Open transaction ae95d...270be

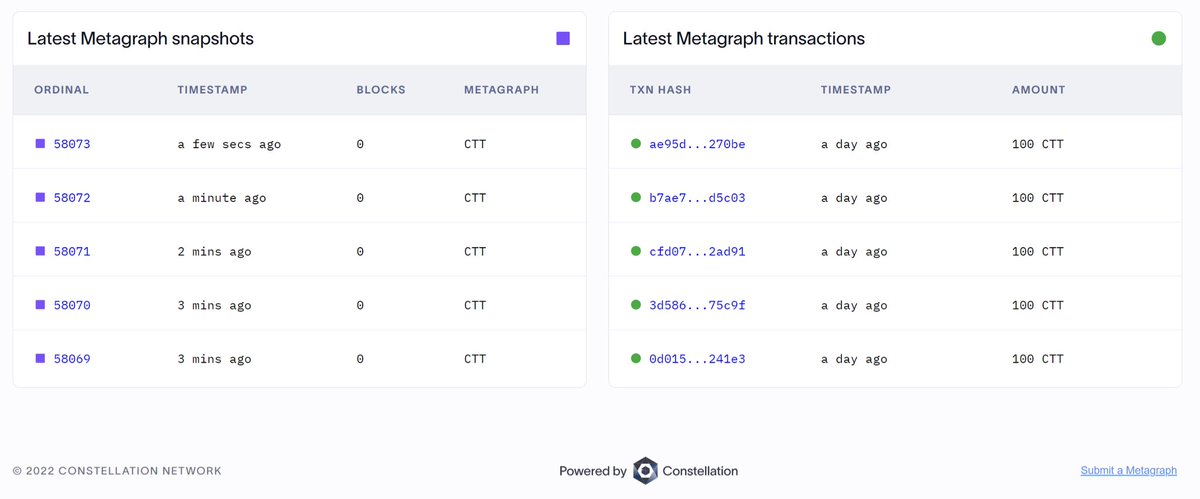click(x=697, y=144)
